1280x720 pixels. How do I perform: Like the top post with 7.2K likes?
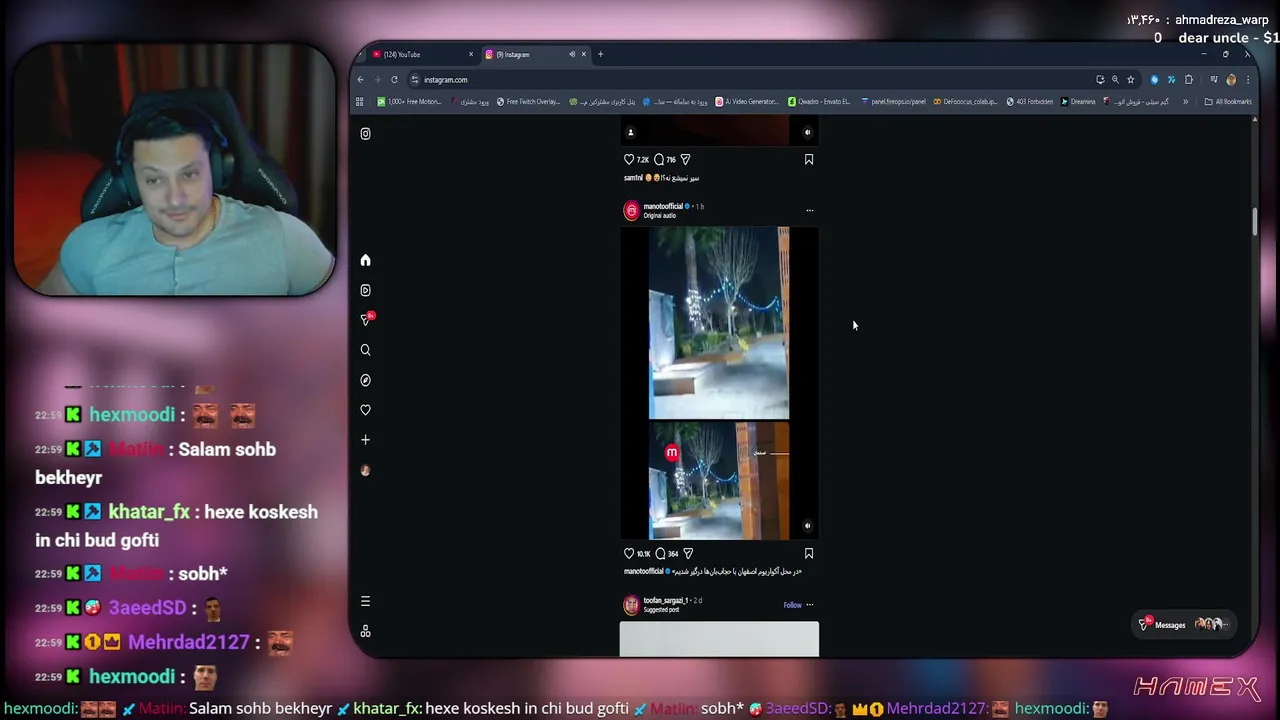[x=629, y=159]
